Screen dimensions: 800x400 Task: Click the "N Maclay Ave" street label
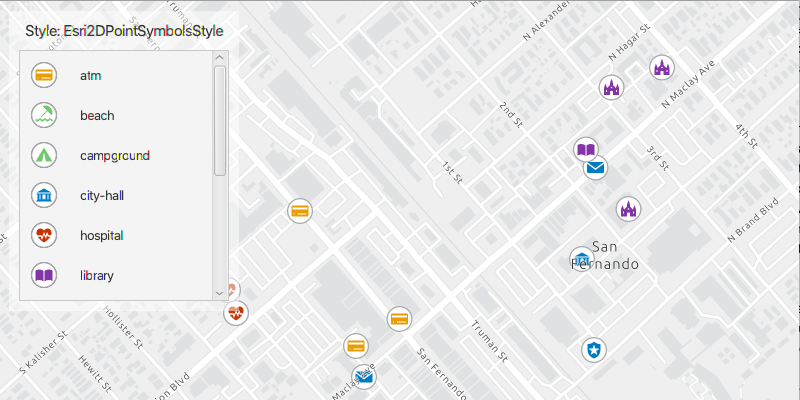688,84
